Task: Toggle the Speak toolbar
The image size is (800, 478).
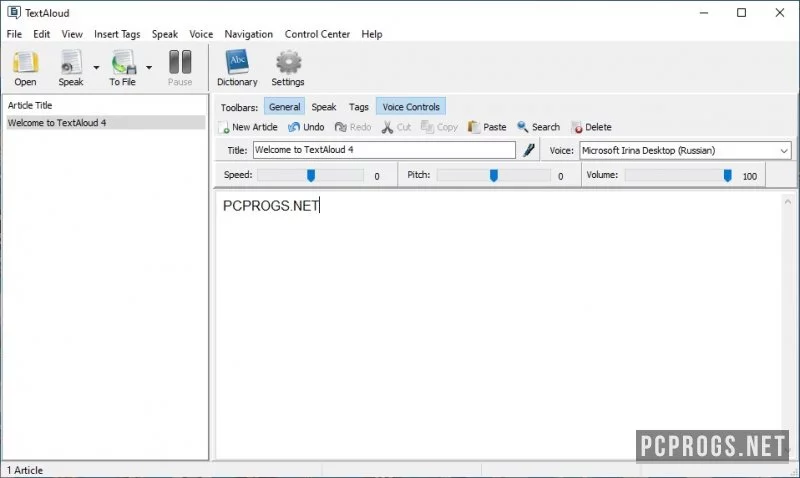Action: point(323,107)
